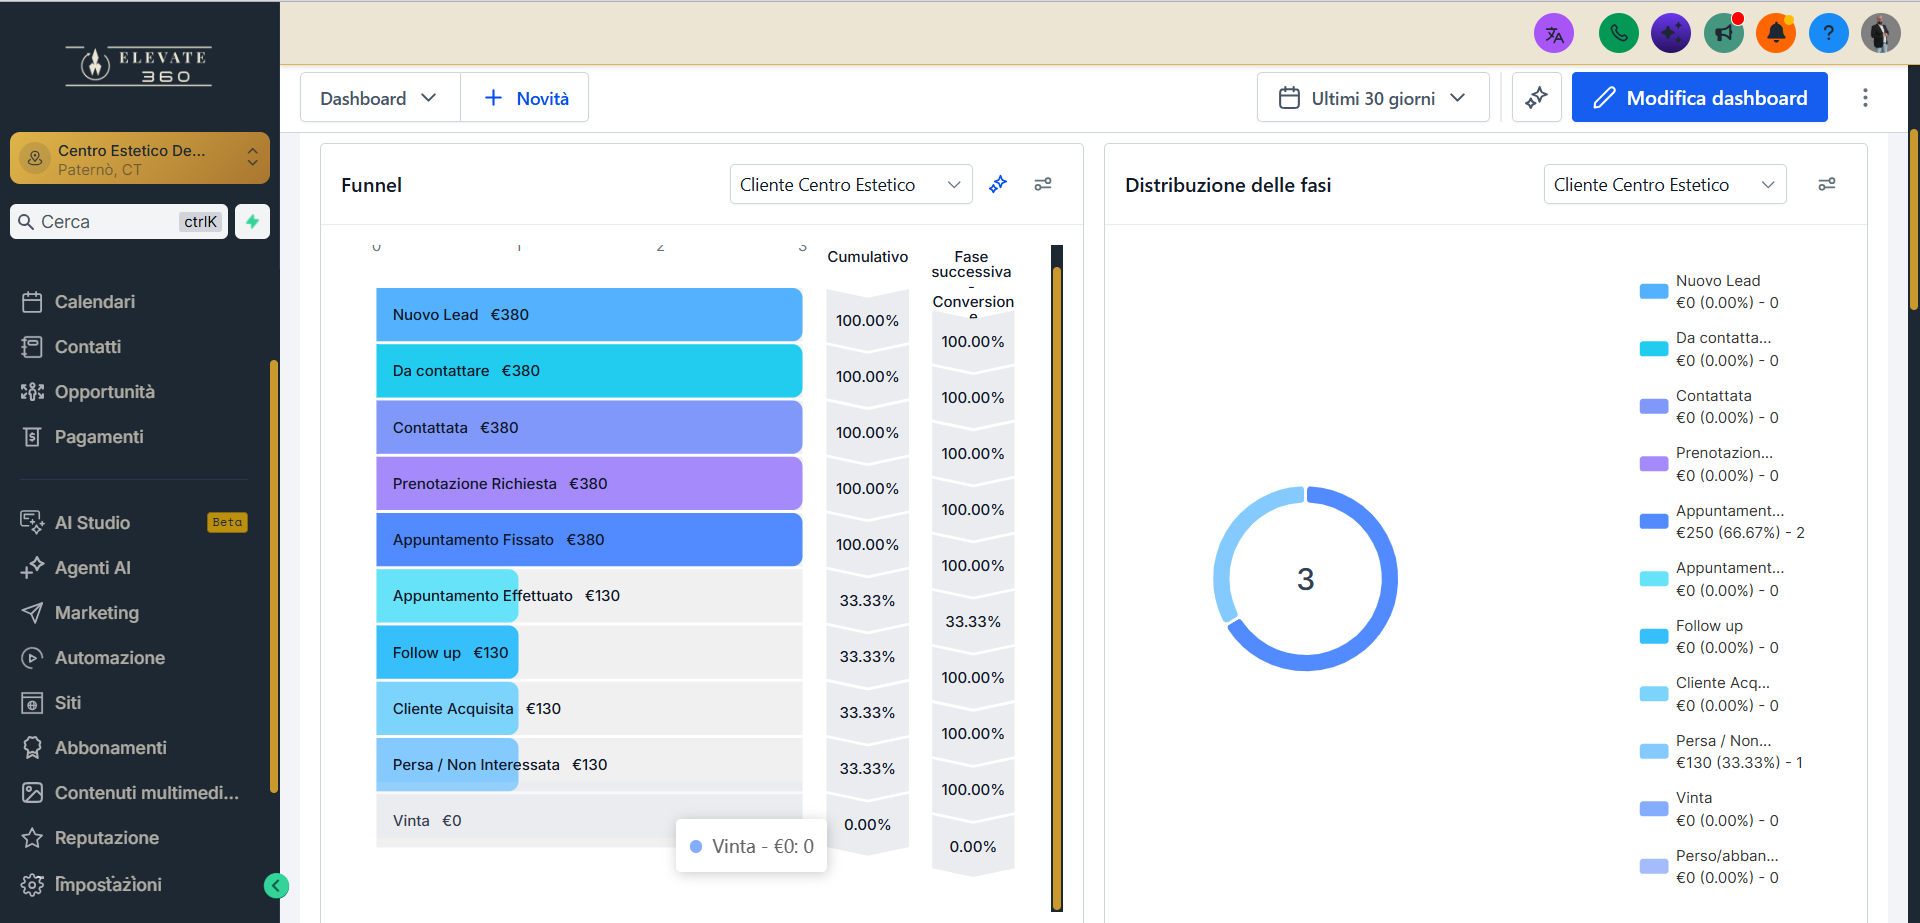Screen dimensions: 1920x923
Task: Click the Nuovo Lead funnel bar
Action: [589, 315]
